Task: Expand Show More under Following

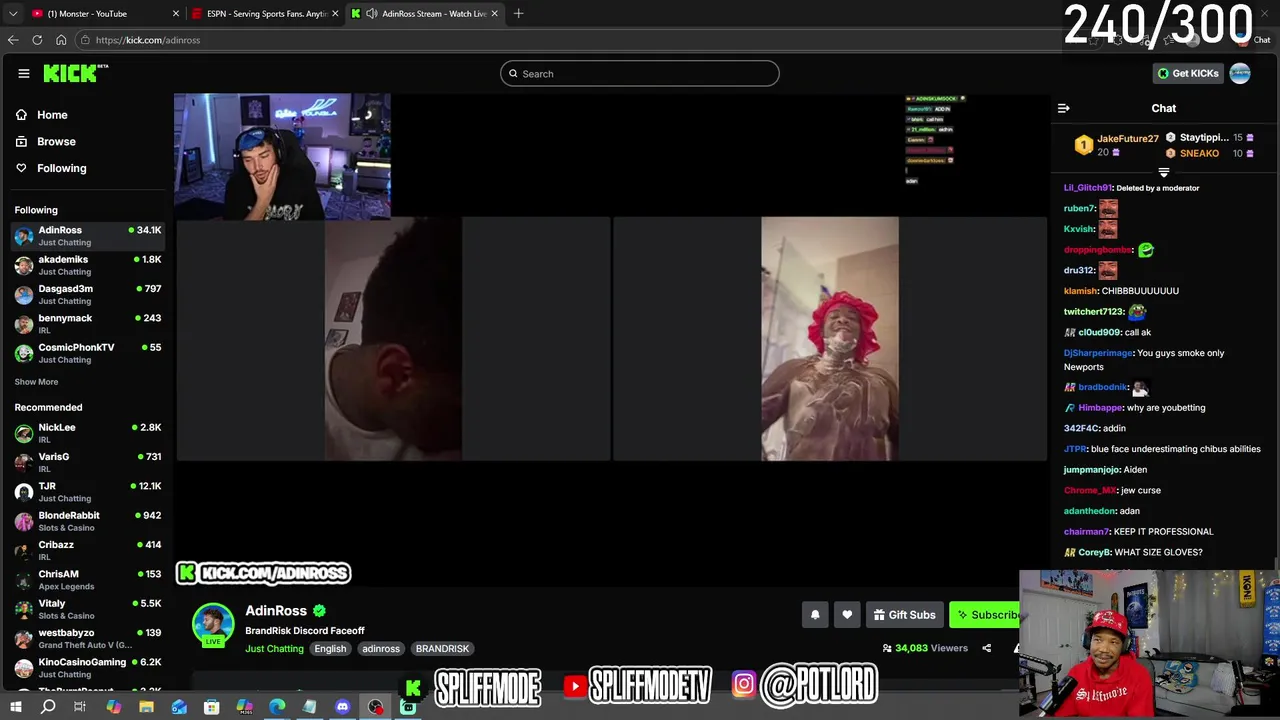Action: coord(36,382)
